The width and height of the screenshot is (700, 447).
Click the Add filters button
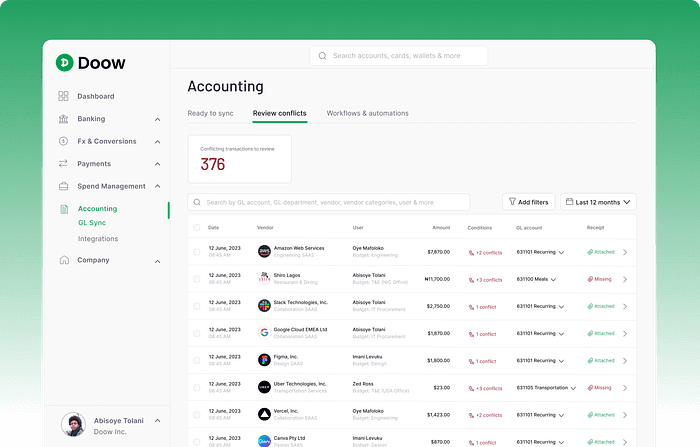click(529, 202)
